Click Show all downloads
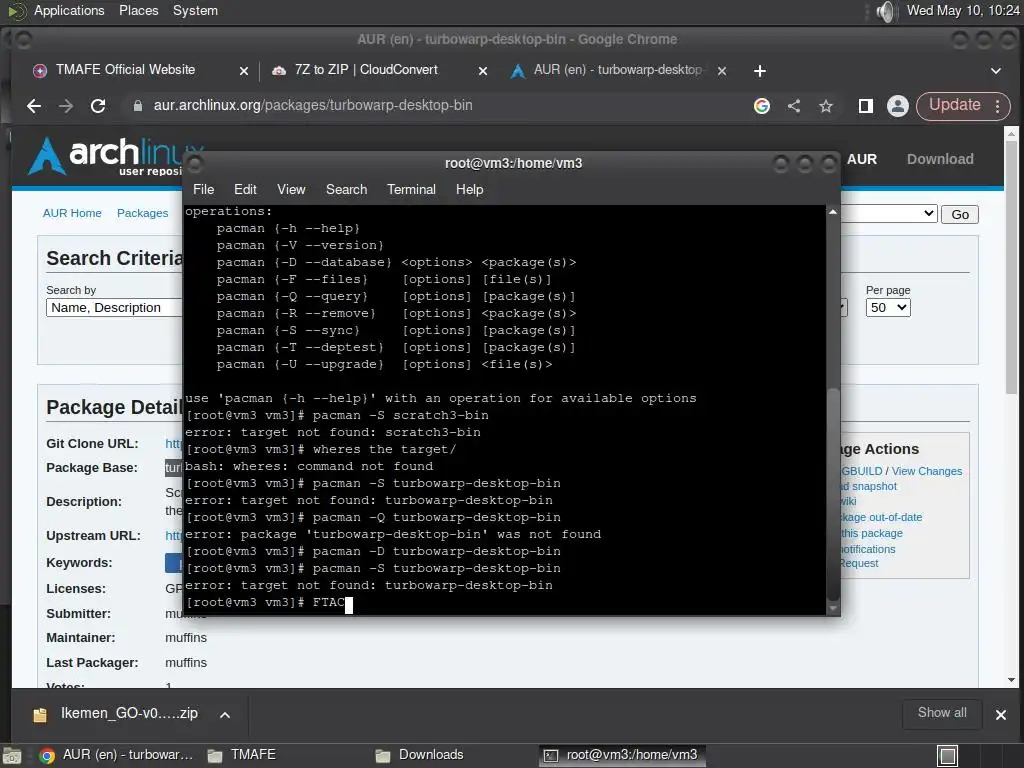Screen dimensions: 1024x768 pyautogui.click(x=942, y=713)
